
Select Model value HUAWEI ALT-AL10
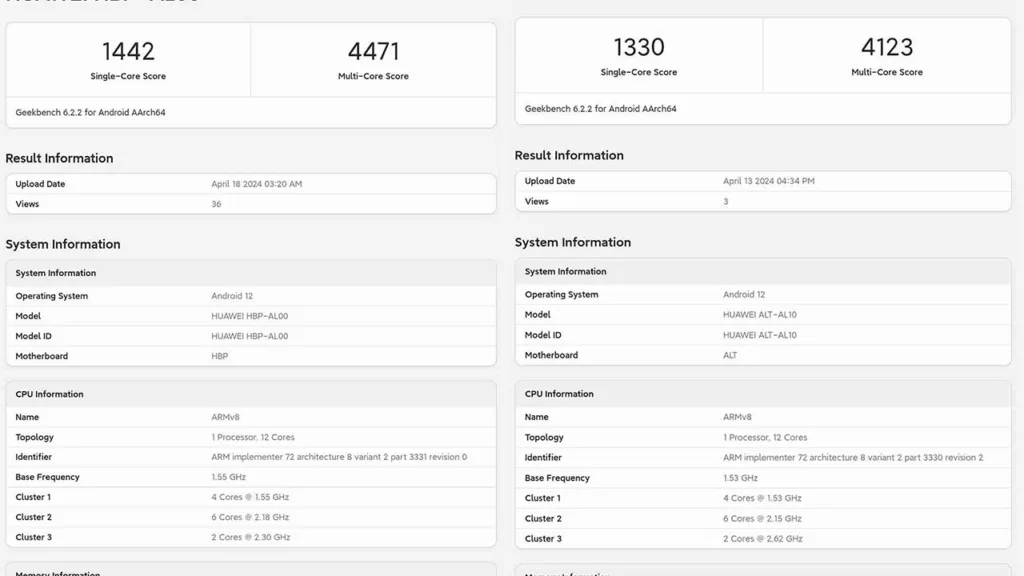coord(760,315)
